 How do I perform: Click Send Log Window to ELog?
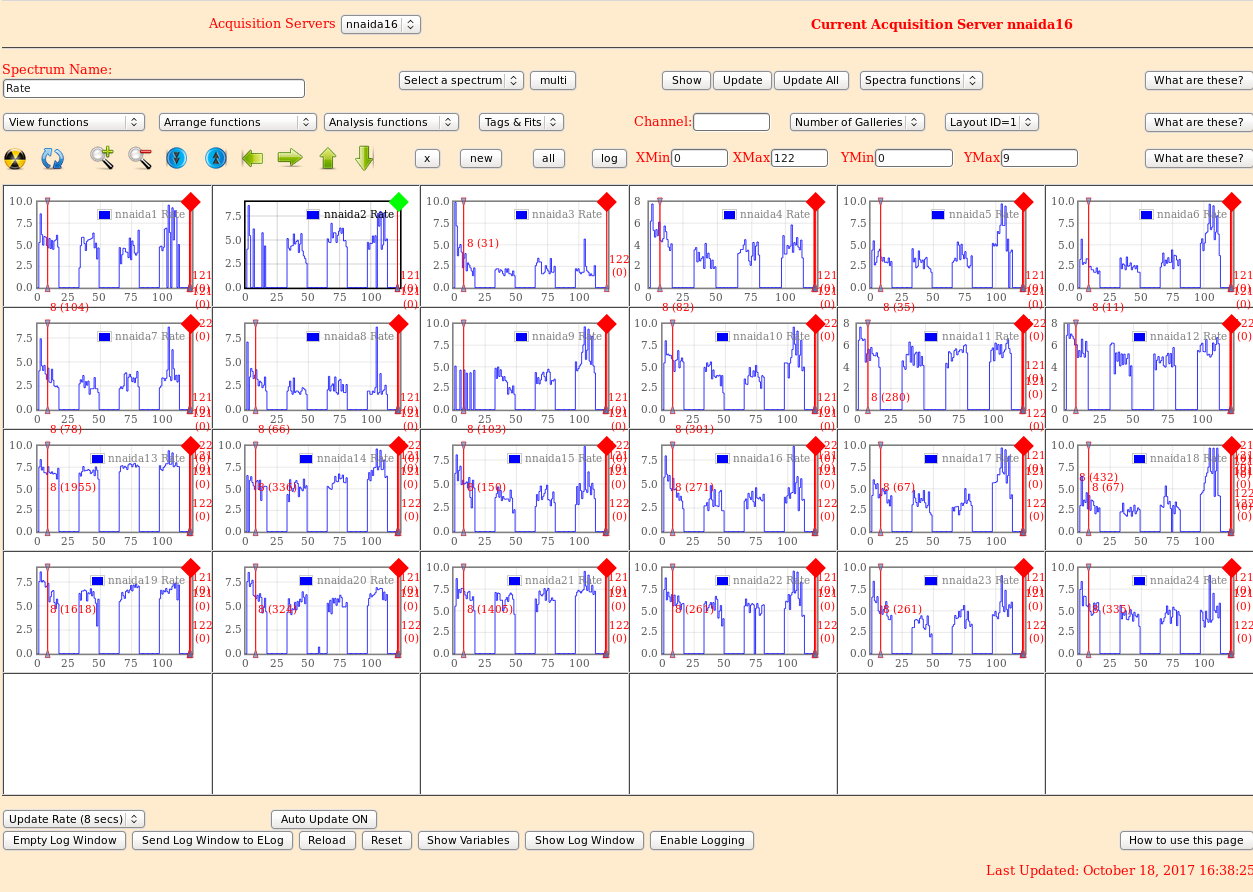pyautogui.click(x=213, y=840)
